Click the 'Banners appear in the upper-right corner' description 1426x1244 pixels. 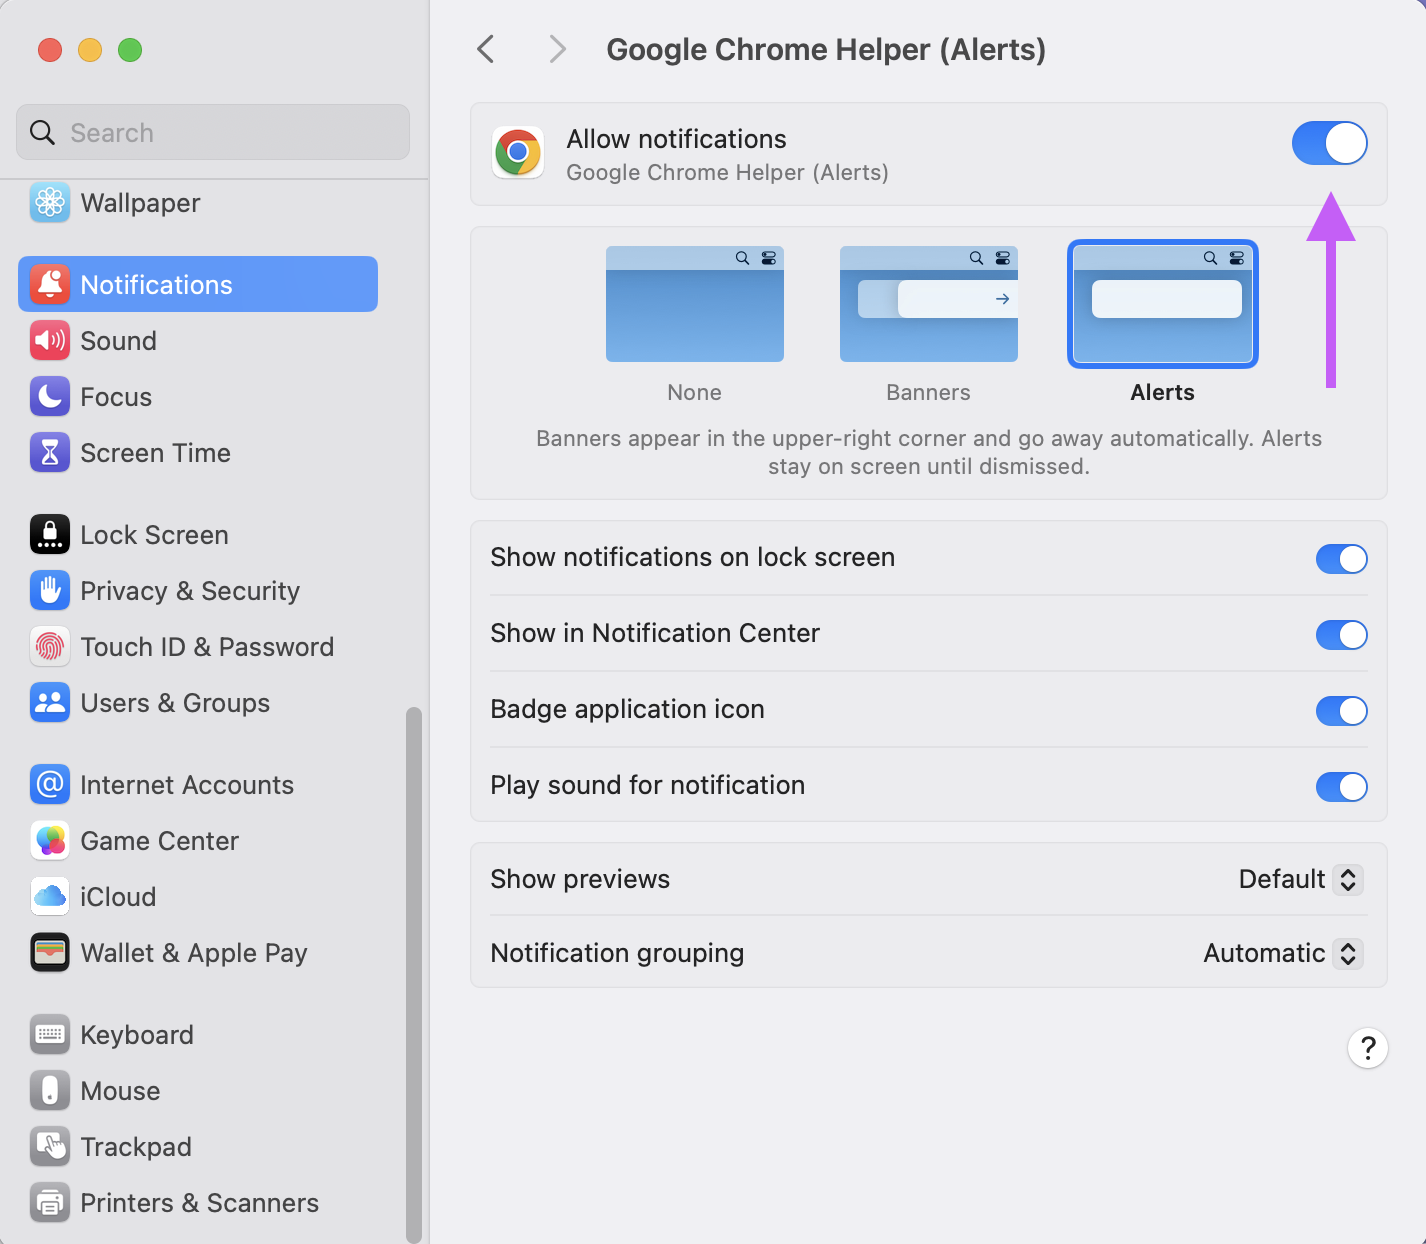[x=929, y=452]
